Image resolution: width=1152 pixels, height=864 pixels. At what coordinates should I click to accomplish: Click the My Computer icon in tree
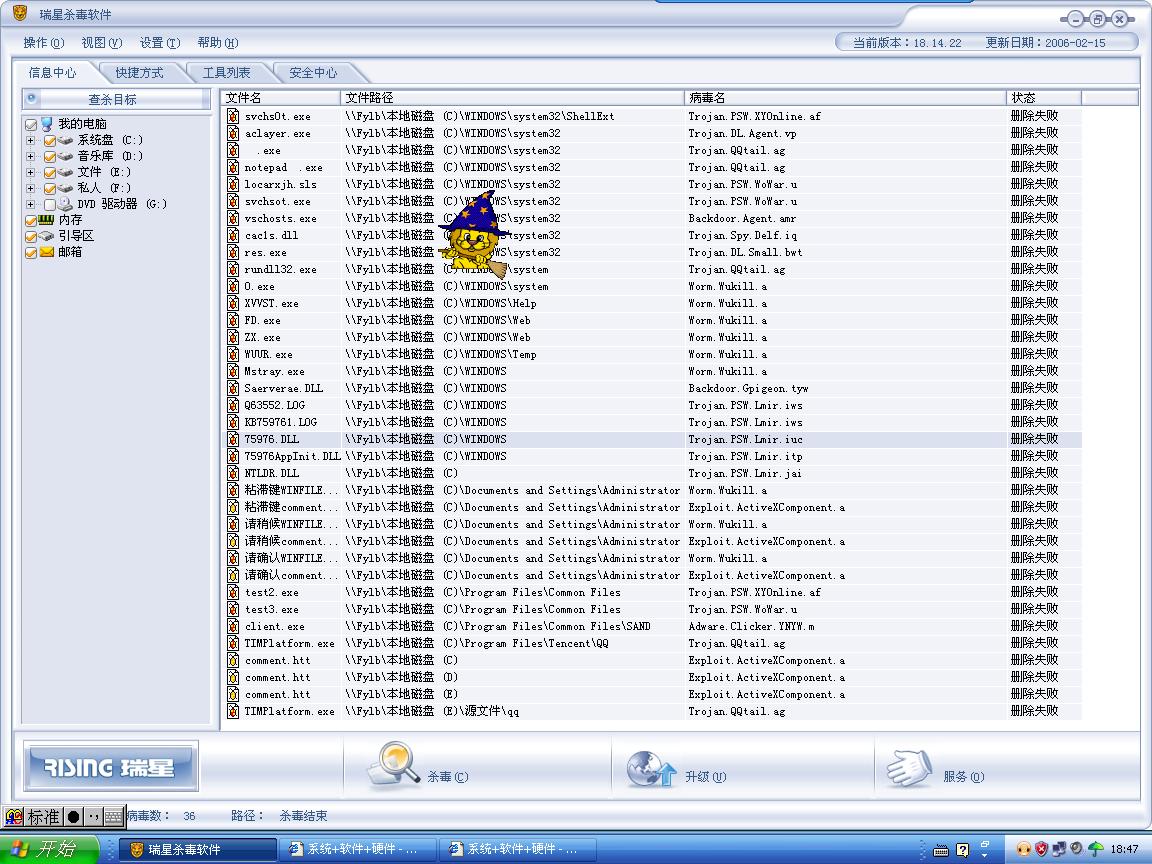click(48, 124)
